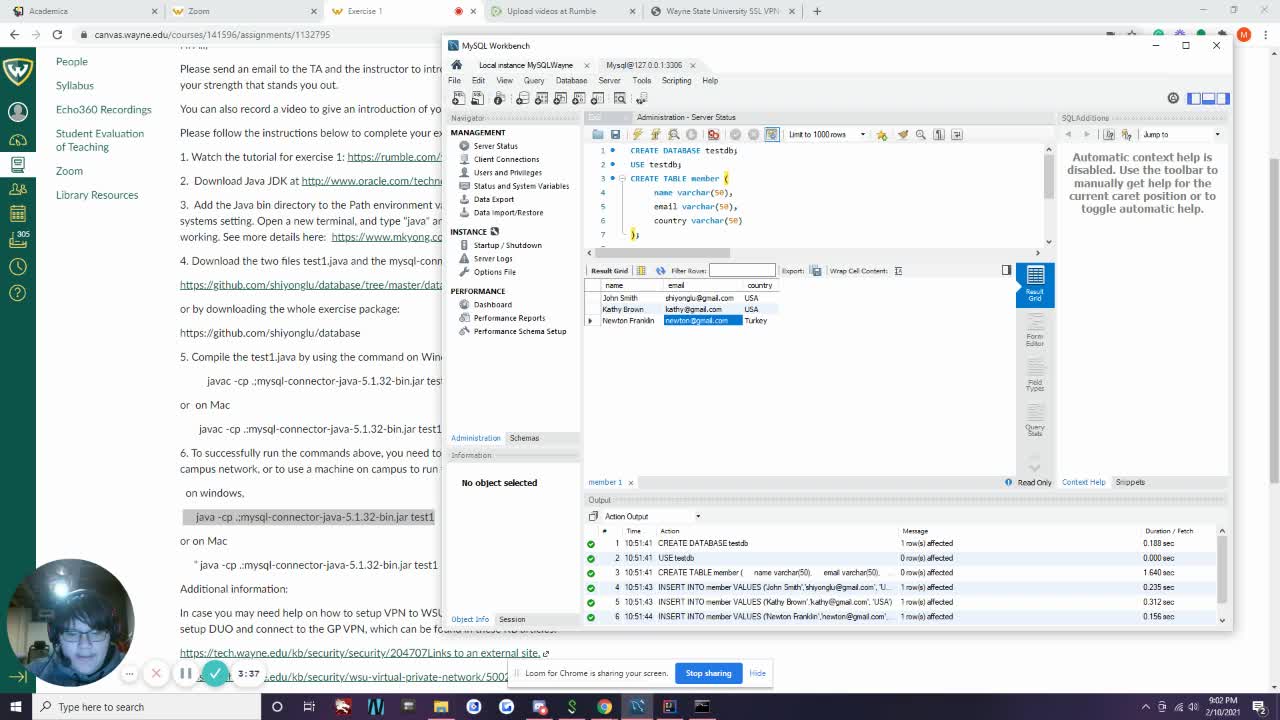Screen dimensions: 1280x720
Task: Open Performance Reports in Navigator
Action: [x=509, y=318]
